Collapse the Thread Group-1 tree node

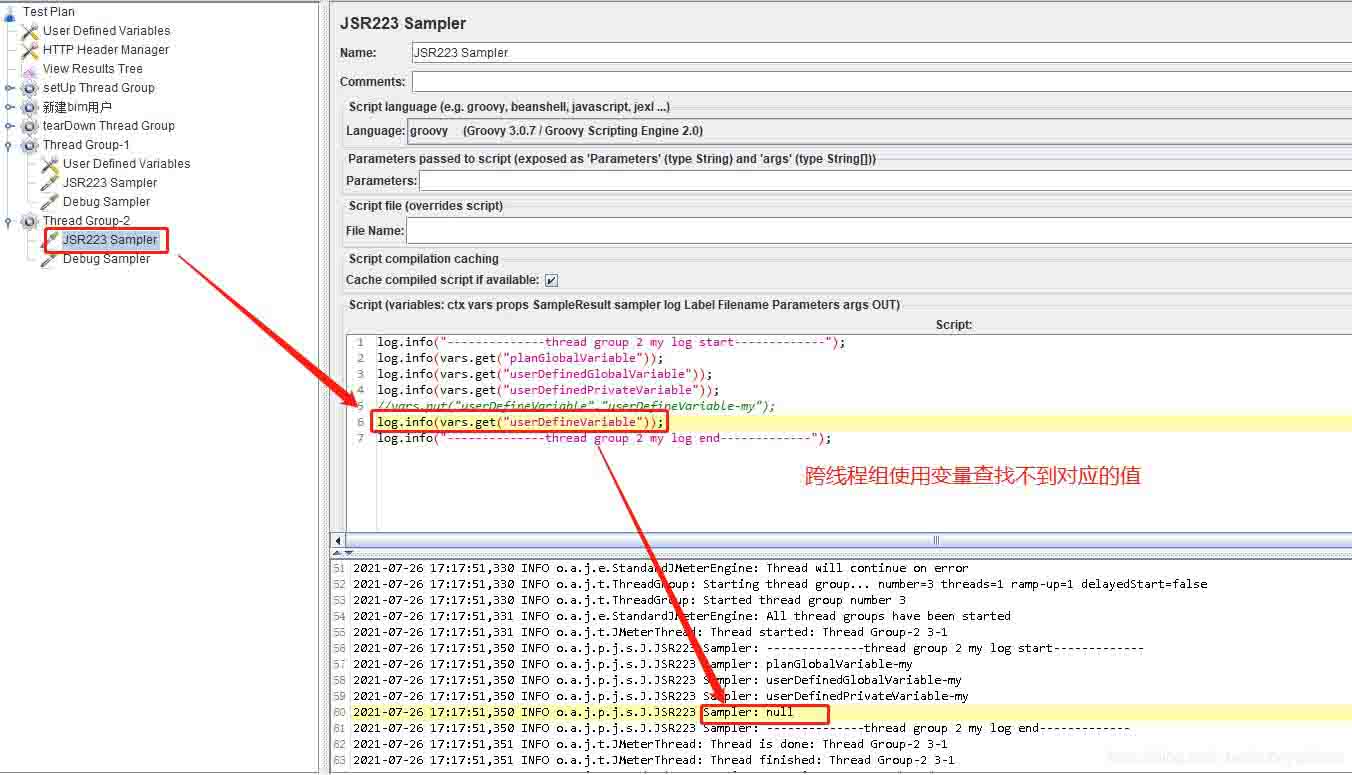click(x=10, y=145)
